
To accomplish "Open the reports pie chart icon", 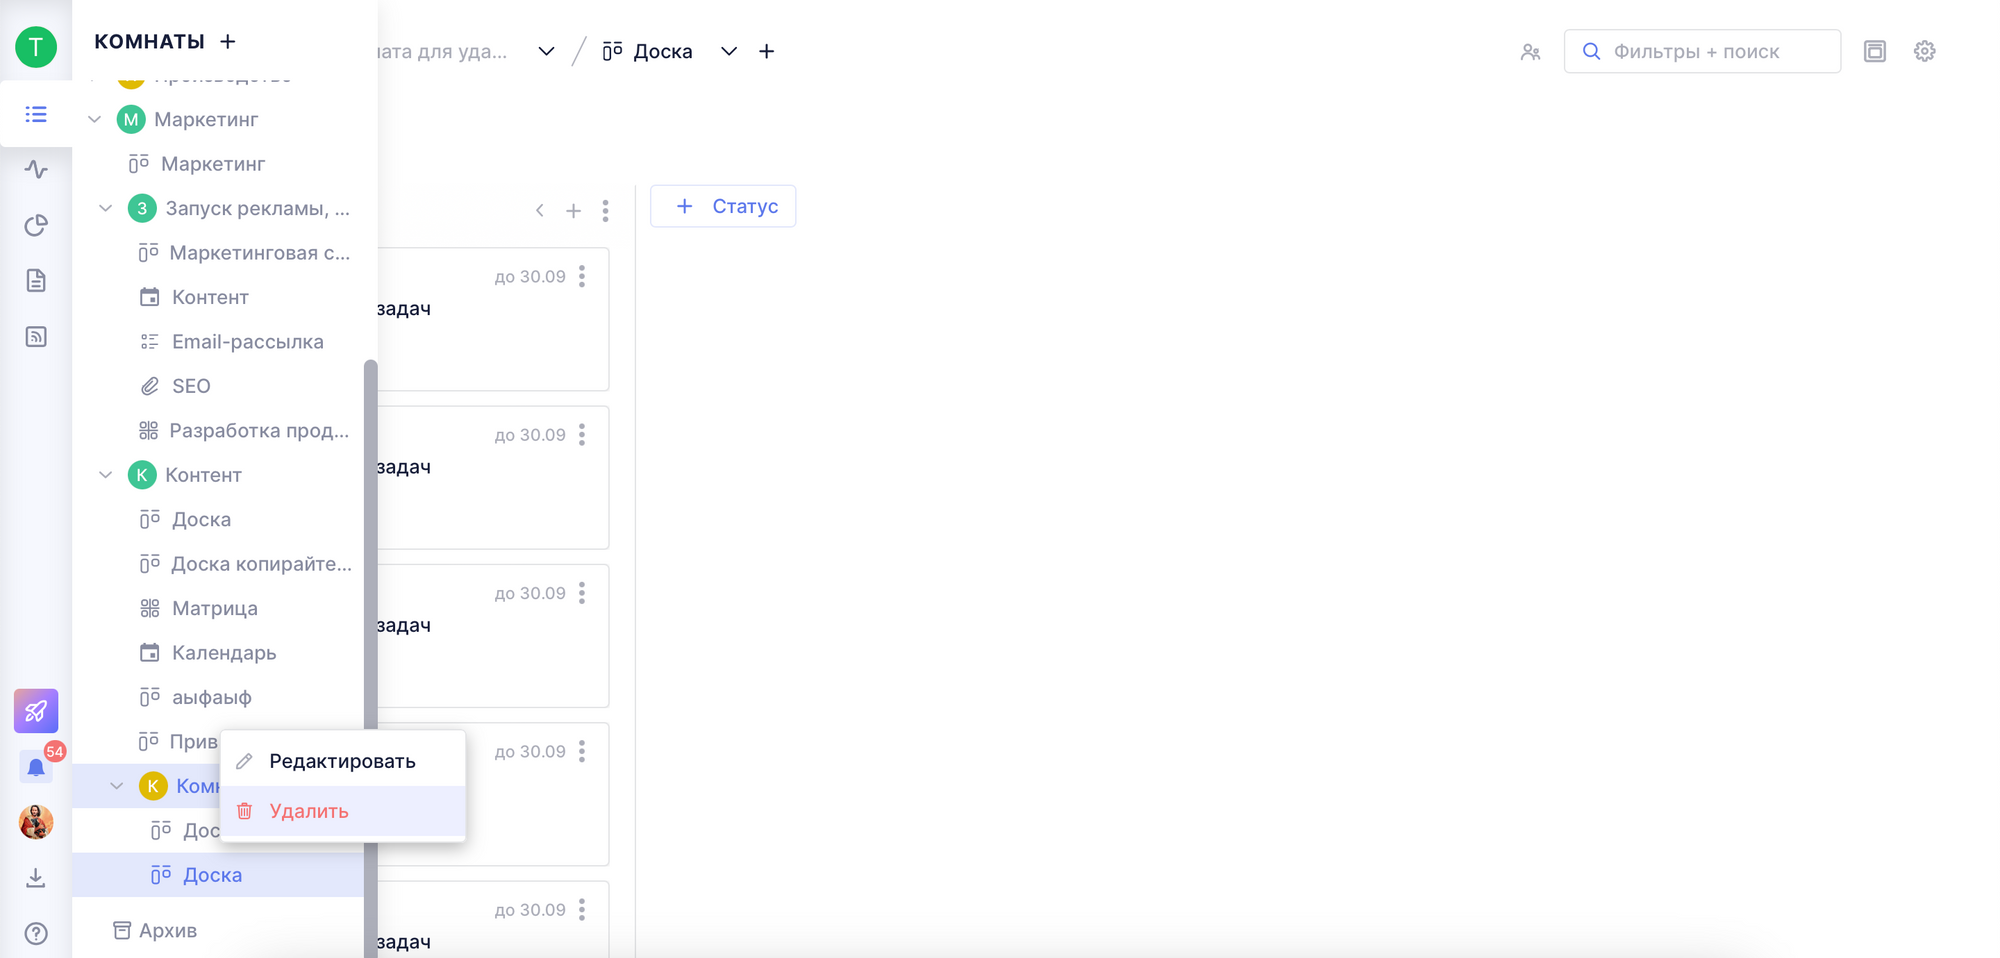I will (36, 225).
